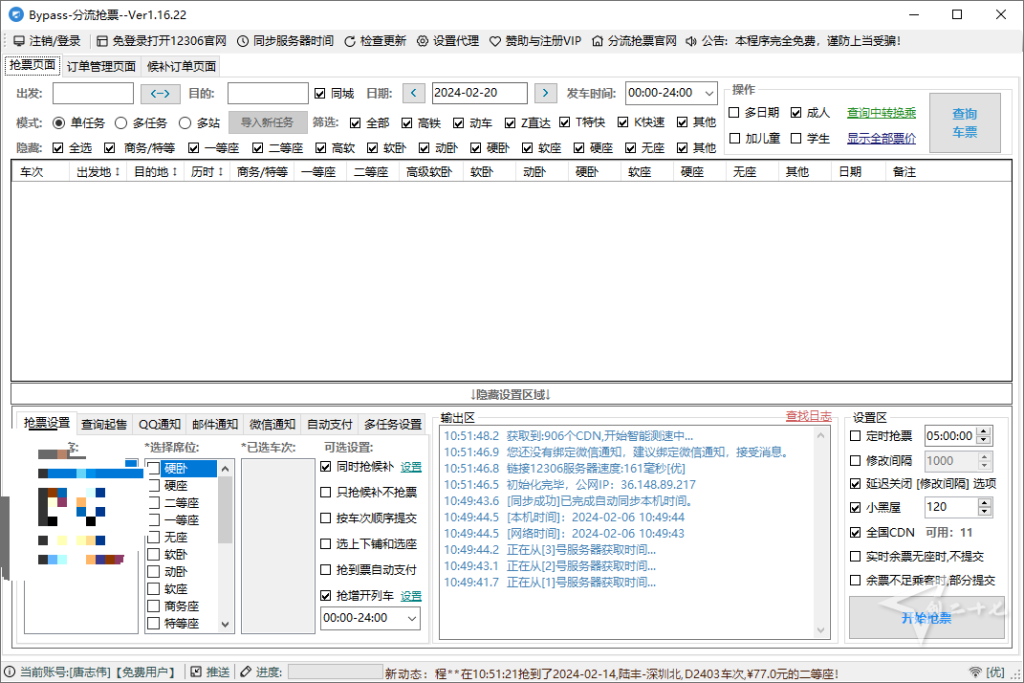Viewport: 1024px width, 683px height.
Task: Toggle the 同城 checkbox
Action: point(319,93)
